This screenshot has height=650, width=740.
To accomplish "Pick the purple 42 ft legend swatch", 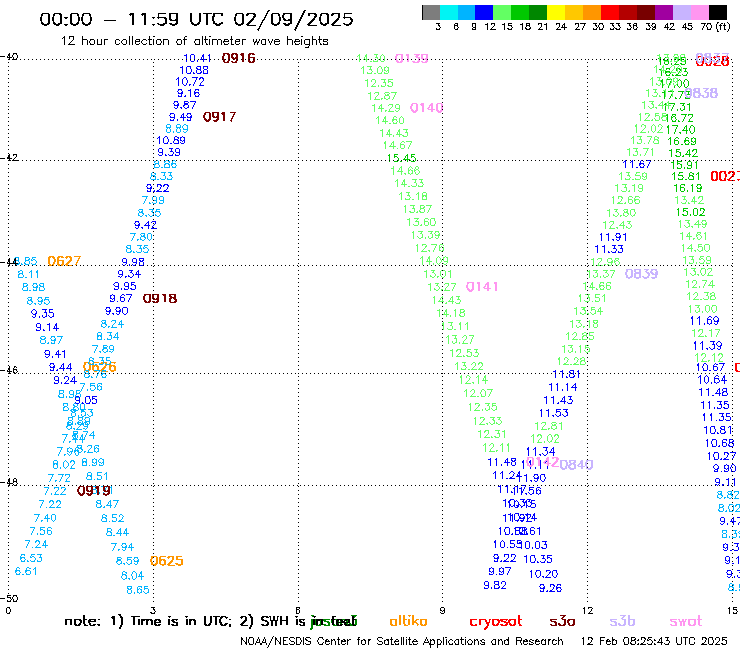I will pos(664,12).
